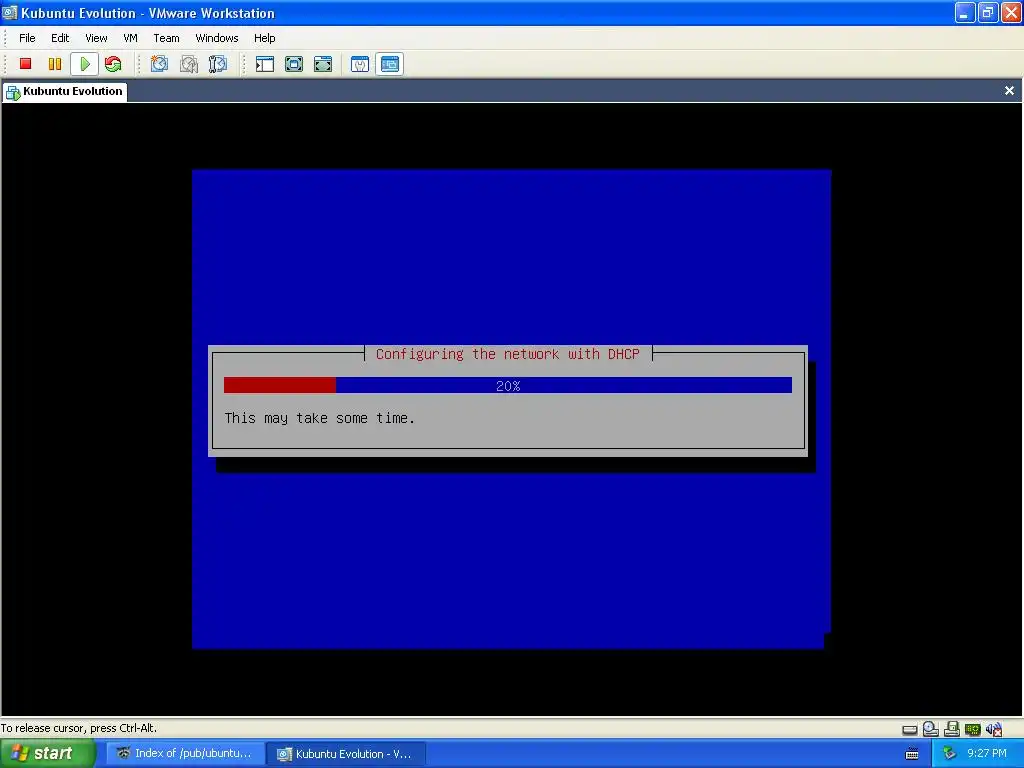The width and height of the screenshot is (1024, 768).
Task: Show the VM console view icon
Action: [389, 63]
